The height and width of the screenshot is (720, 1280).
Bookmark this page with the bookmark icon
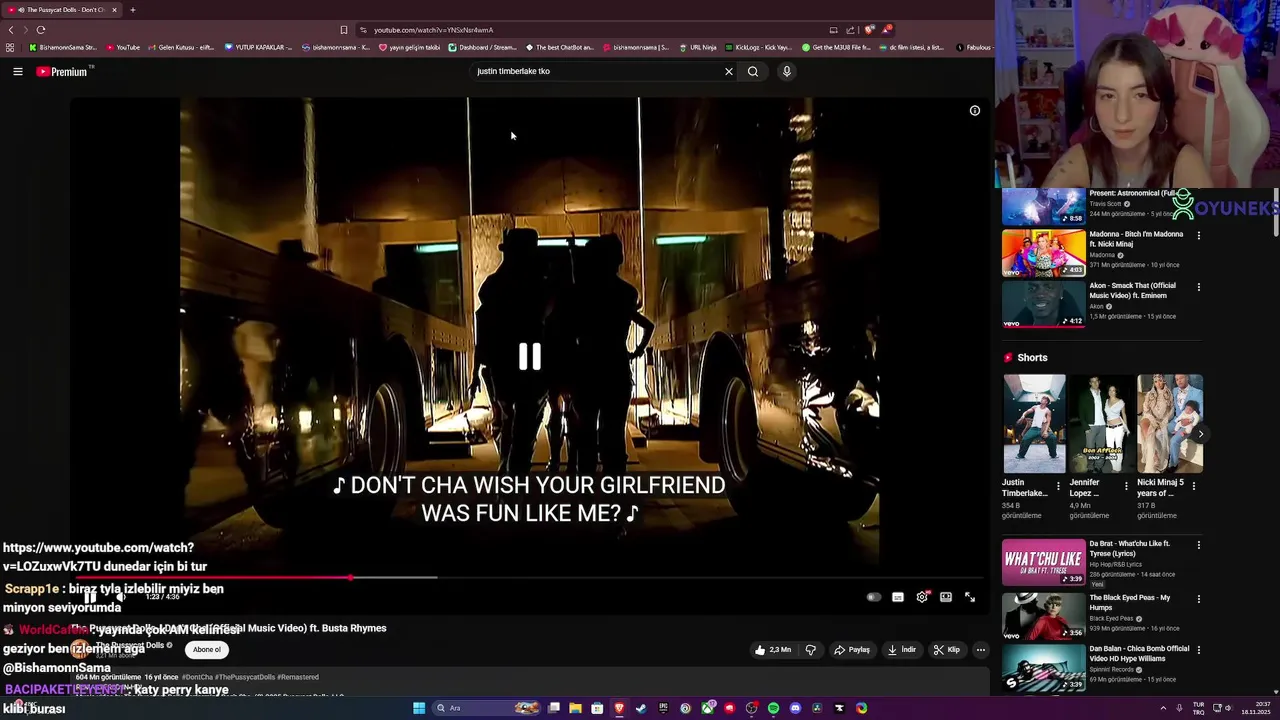click(344, 30)
